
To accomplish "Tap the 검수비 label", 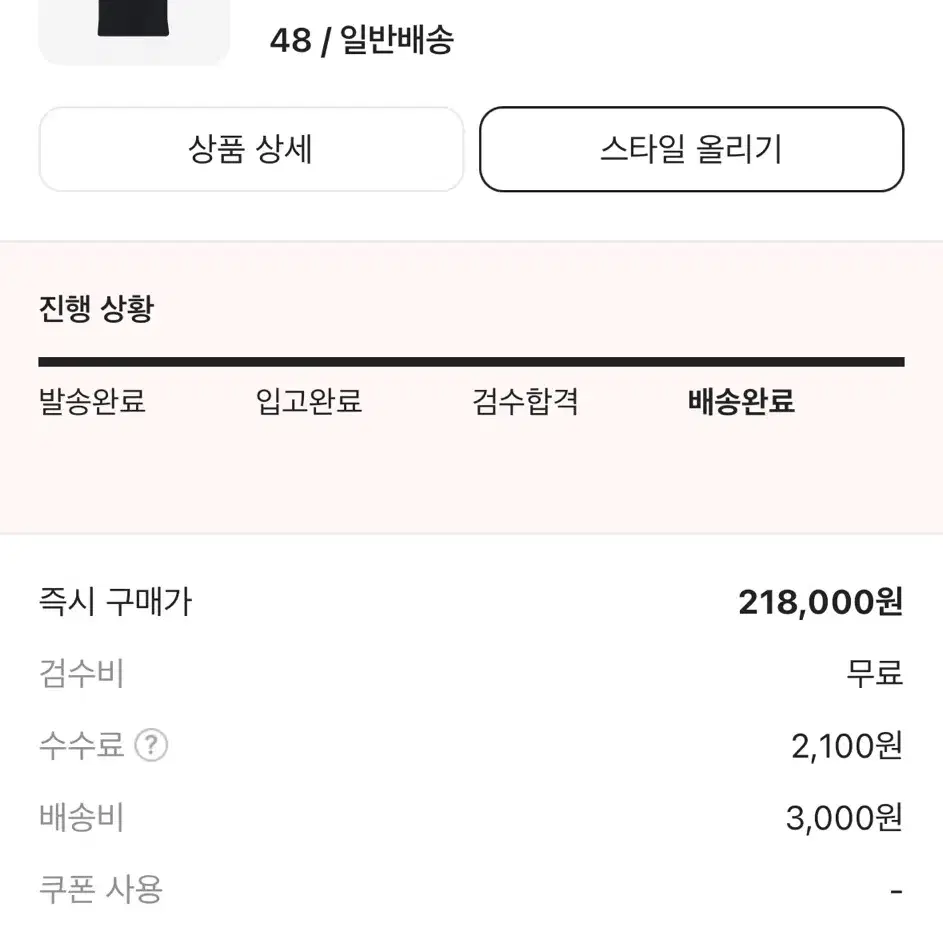I will (81, 673).
